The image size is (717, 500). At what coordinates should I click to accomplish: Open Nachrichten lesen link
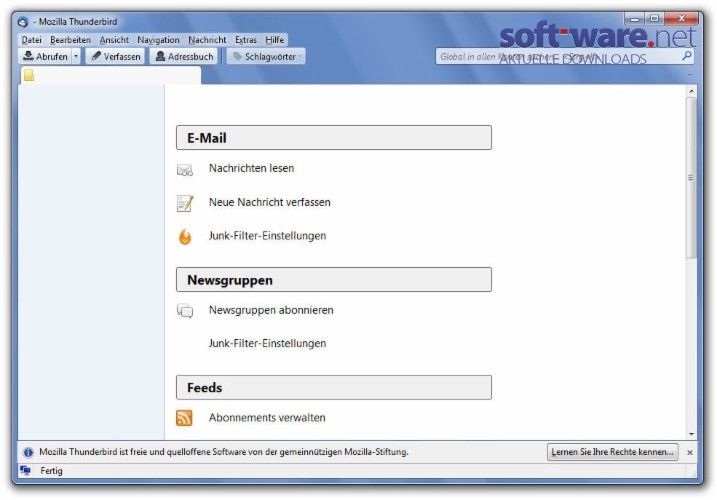click(x=251, y=168)
